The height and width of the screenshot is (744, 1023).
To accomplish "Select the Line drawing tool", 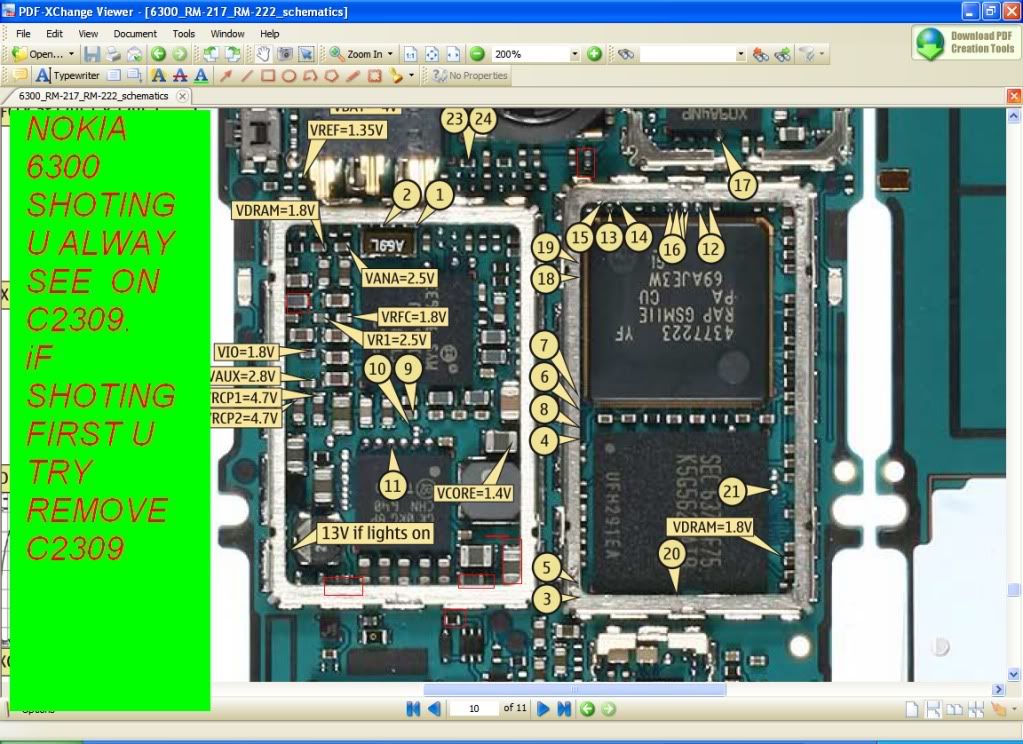I will coord(247,76).
